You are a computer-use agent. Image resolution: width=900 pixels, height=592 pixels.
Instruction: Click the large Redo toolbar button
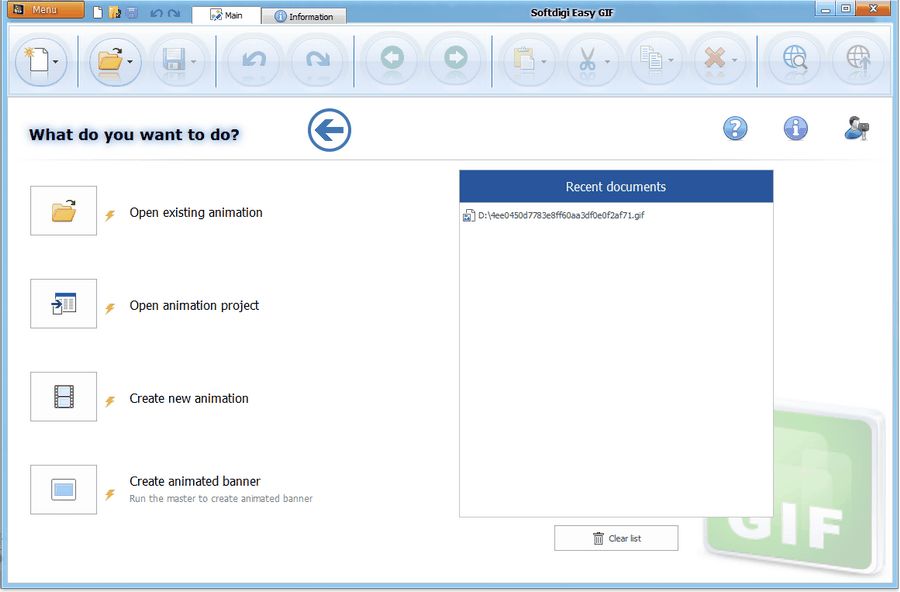pos(317,60)
